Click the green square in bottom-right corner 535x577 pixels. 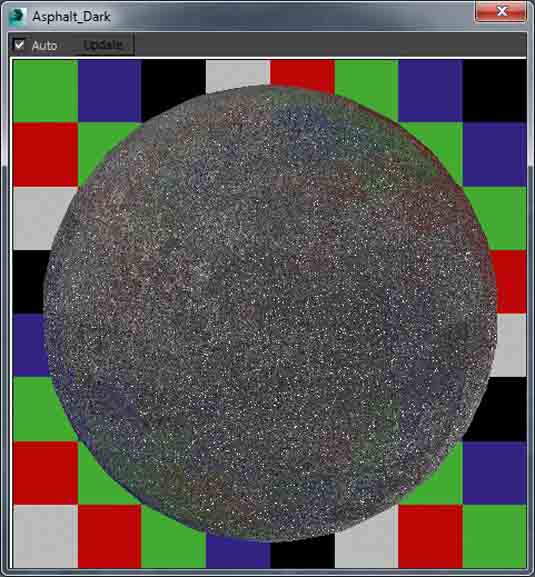pyautogui.click(x=495, y=537)
